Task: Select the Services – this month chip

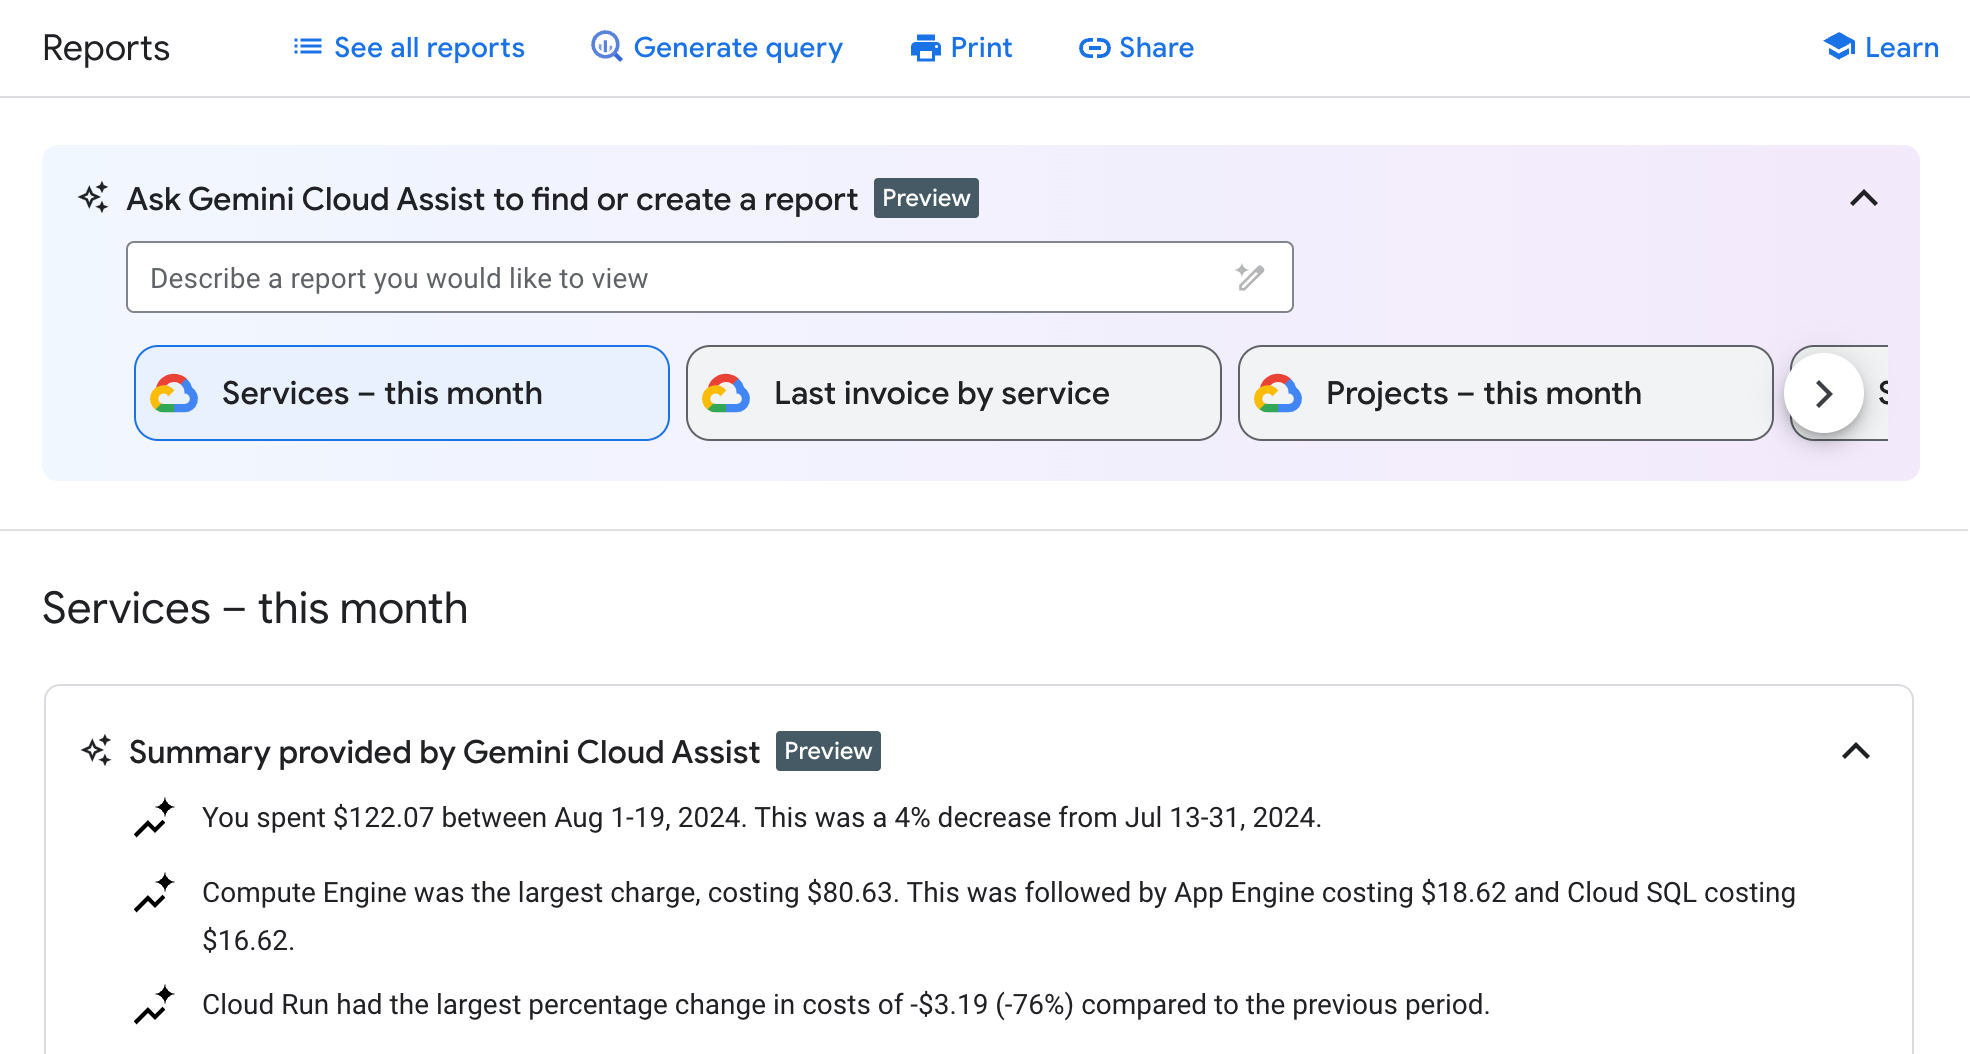Action: [402, 393]
